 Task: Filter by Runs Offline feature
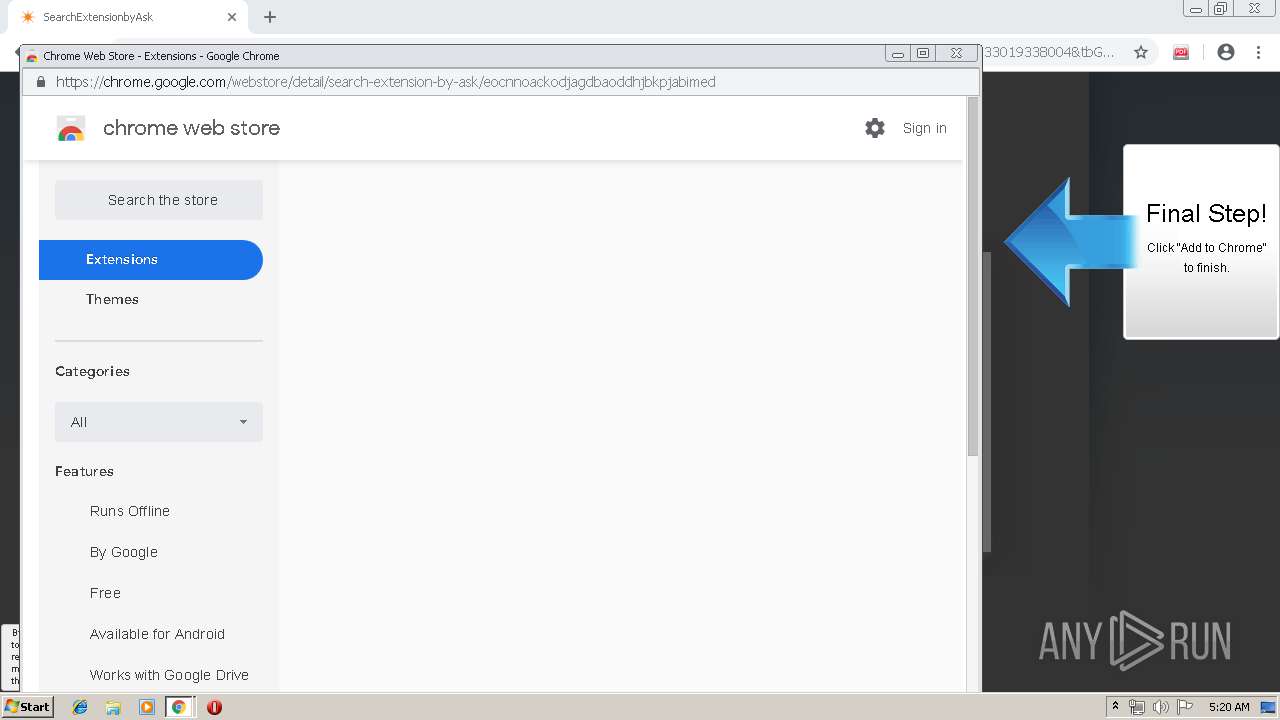pos(130,511)
